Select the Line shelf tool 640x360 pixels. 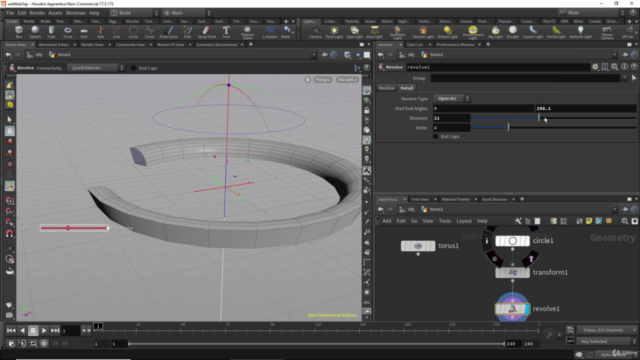[x=117, y=32]
